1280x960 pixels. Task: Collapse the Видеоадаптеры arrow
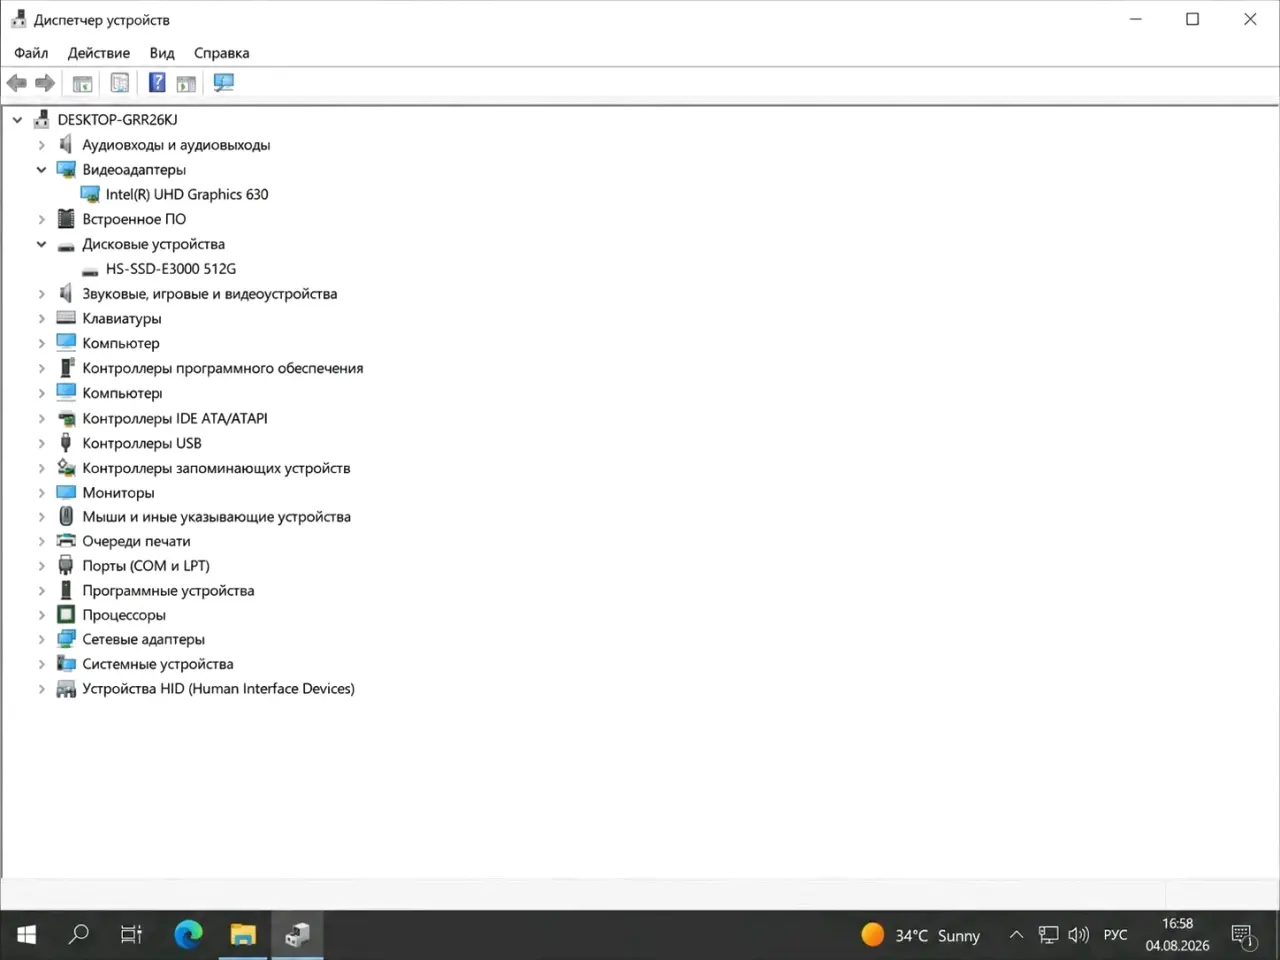(x=41, y=170)
